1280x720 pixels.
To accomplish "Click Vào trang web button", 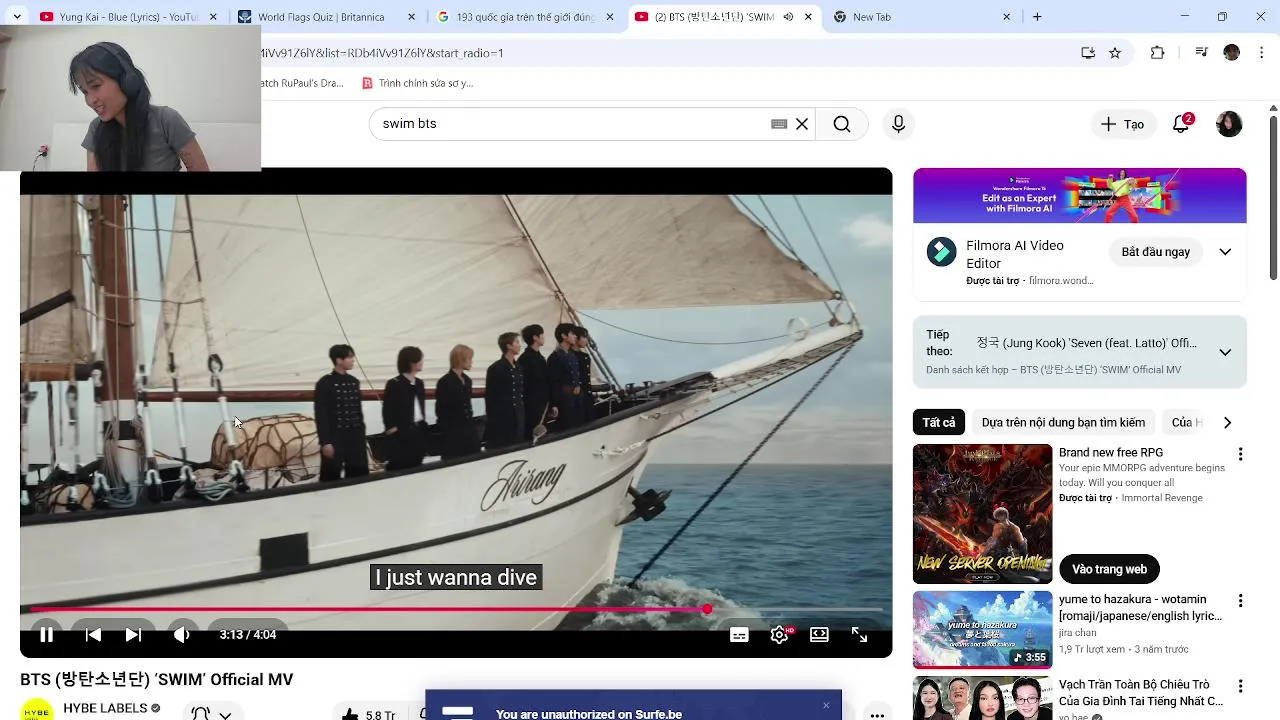I will point(1109,569).
